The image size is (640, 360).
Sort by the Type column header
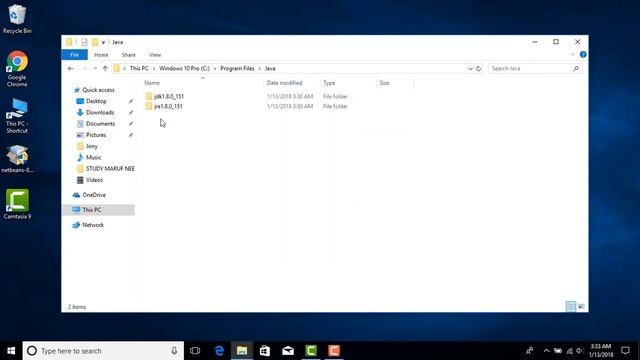pyautogui.click(x=329, y=83)
